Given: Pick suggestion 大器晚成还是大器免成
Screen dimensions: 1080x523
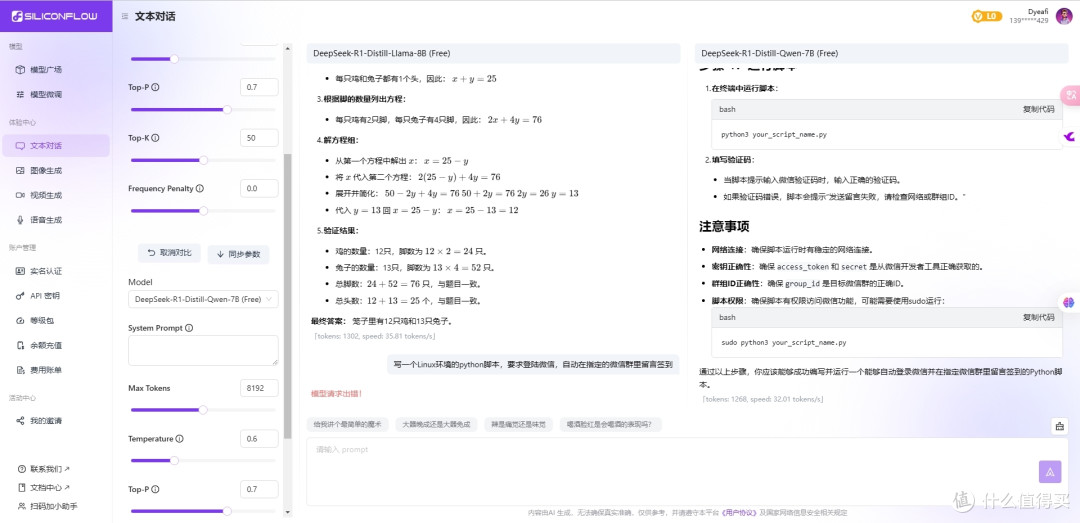Looking at the screenshot, I should [437, 424].
